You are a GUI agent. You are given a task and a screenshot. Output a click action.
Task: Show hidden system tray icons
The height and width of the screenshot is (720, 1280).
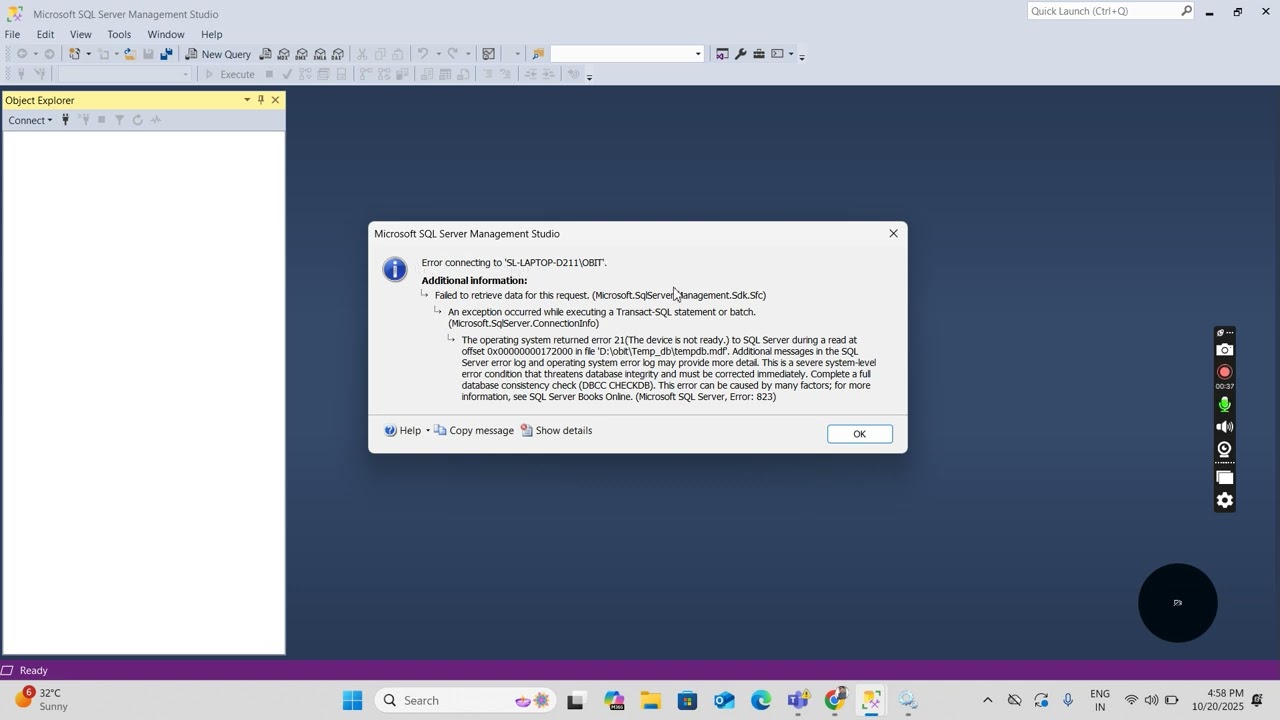[987, 700]
